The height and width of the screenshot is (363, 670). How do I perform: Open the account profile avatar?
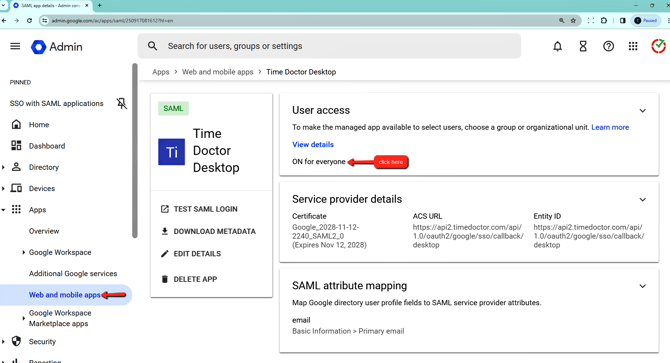658,46
